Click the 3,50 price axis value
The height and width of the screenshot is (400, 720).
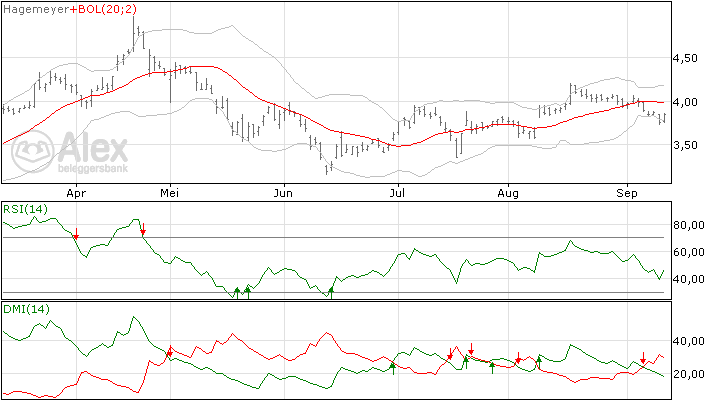tap(685, 145)
